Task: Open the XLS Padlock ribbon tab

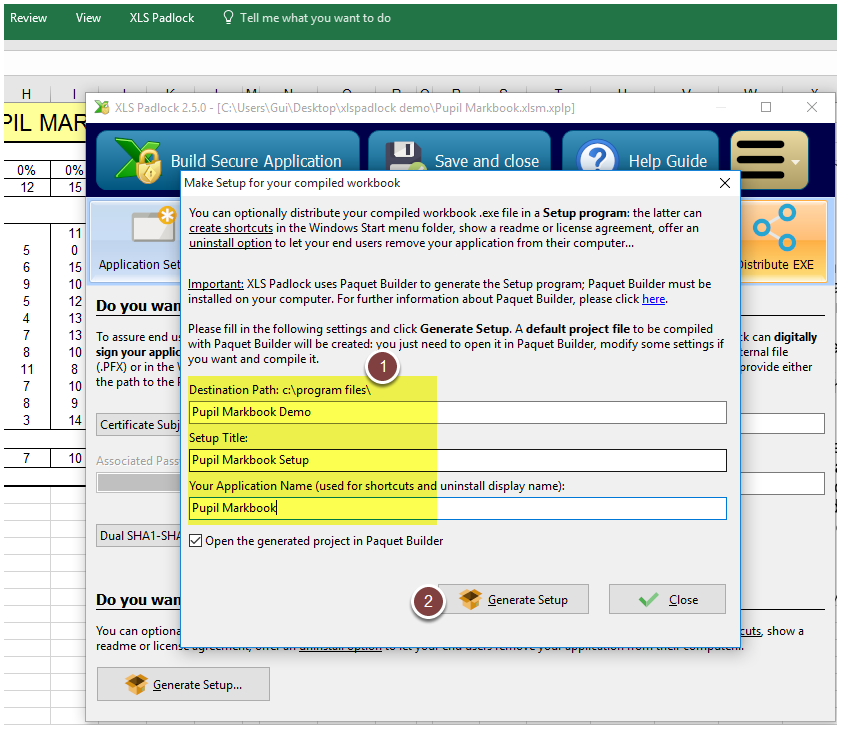Action: [162, 18]
